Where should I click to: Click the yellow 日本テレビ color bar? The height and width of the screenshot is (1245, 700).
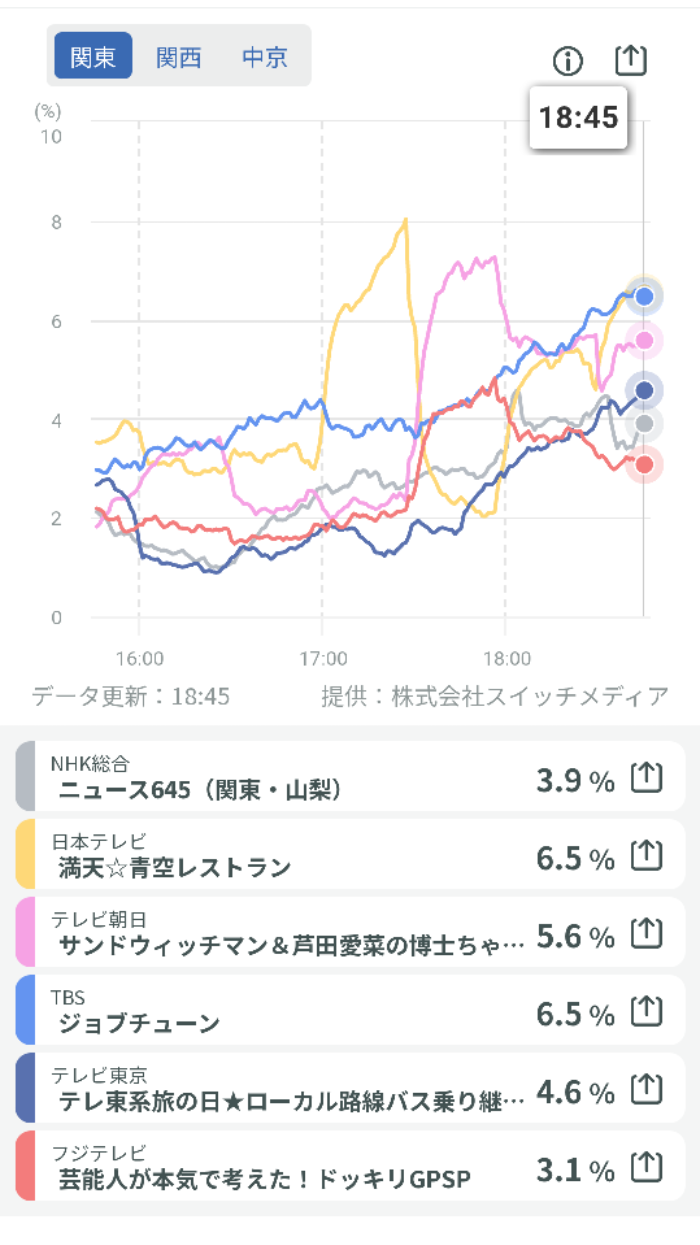(x=25, y=854)
